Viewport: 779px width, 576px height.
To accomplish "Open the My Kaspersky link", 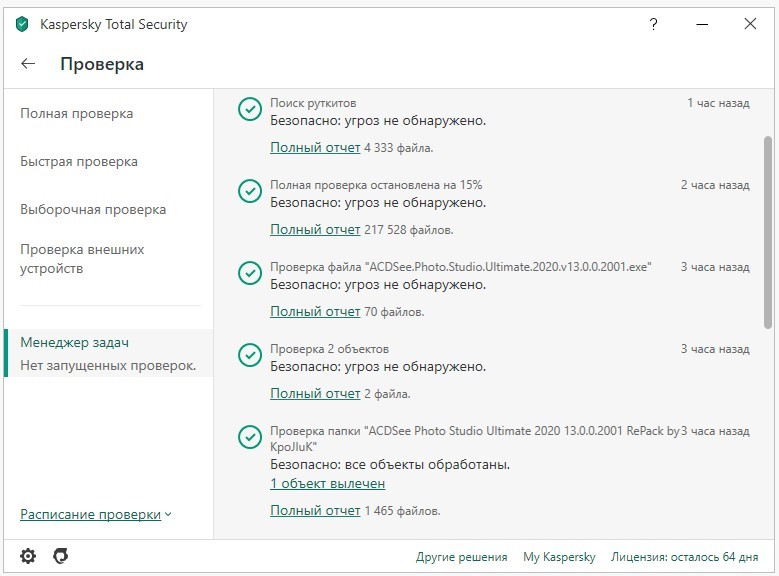I will pos(559,557).
